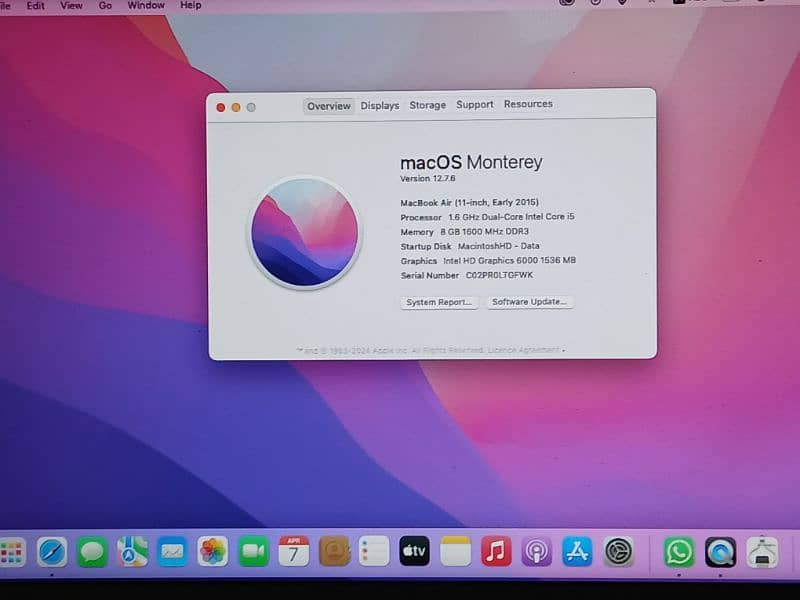
Task: Open System Preferences gear icon
Action: pos(618,552)
